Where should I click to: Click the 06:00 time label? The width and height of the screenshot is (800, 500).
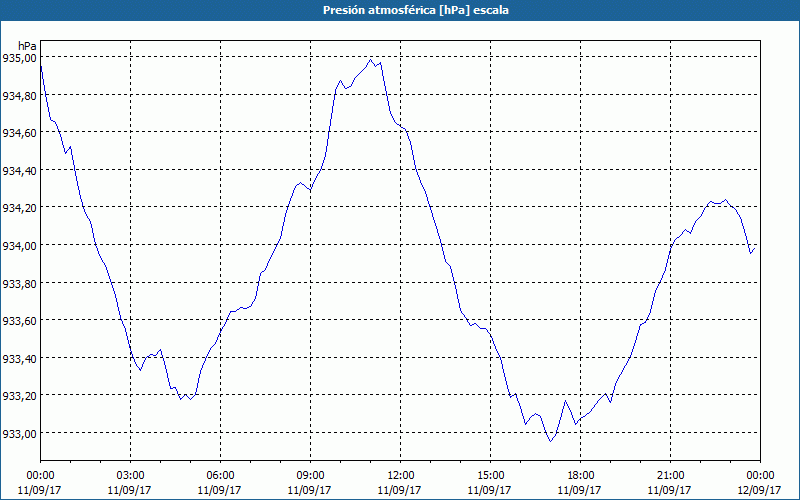pos(220,476)
